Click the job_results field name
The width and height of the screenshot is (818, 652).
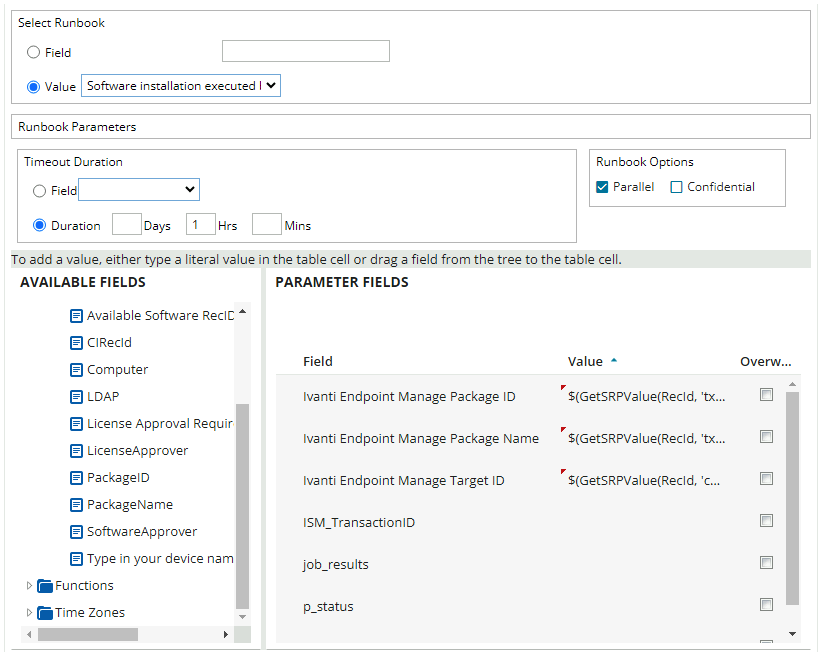click(x=335, y=565)
